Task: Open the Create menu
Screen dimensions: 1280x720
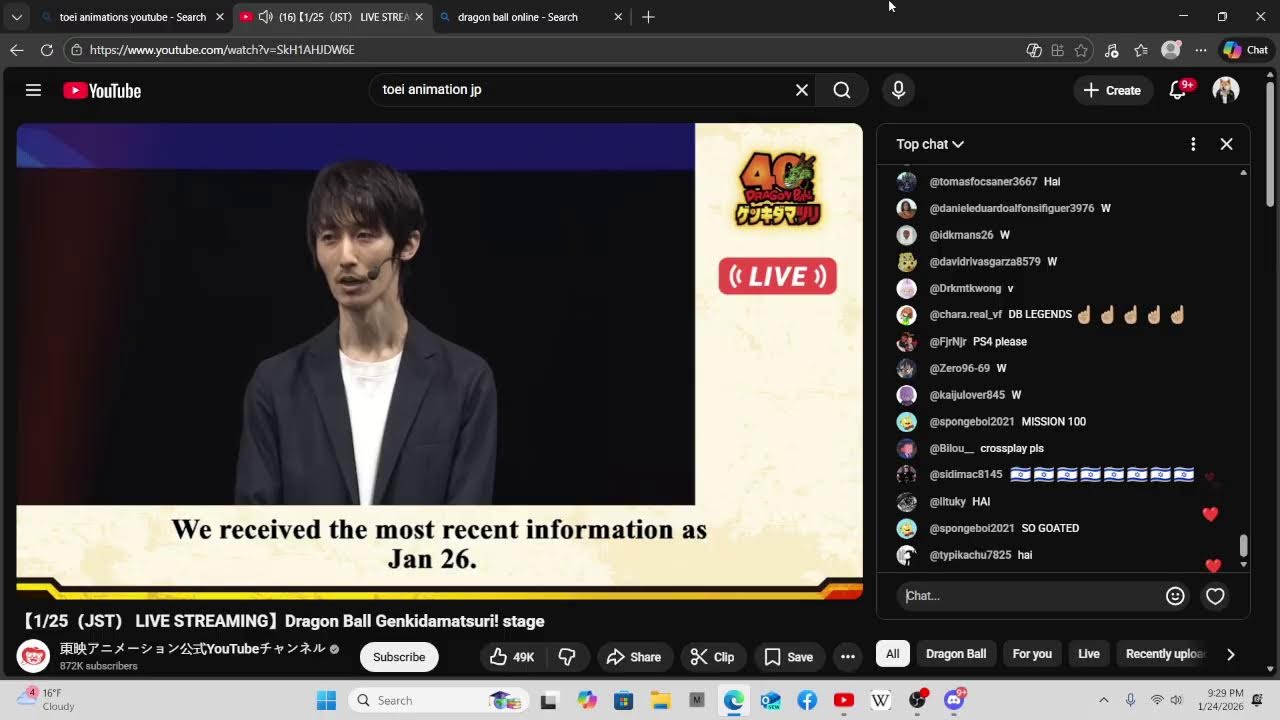Action: pyautogui.click(x=1112, y=90)
